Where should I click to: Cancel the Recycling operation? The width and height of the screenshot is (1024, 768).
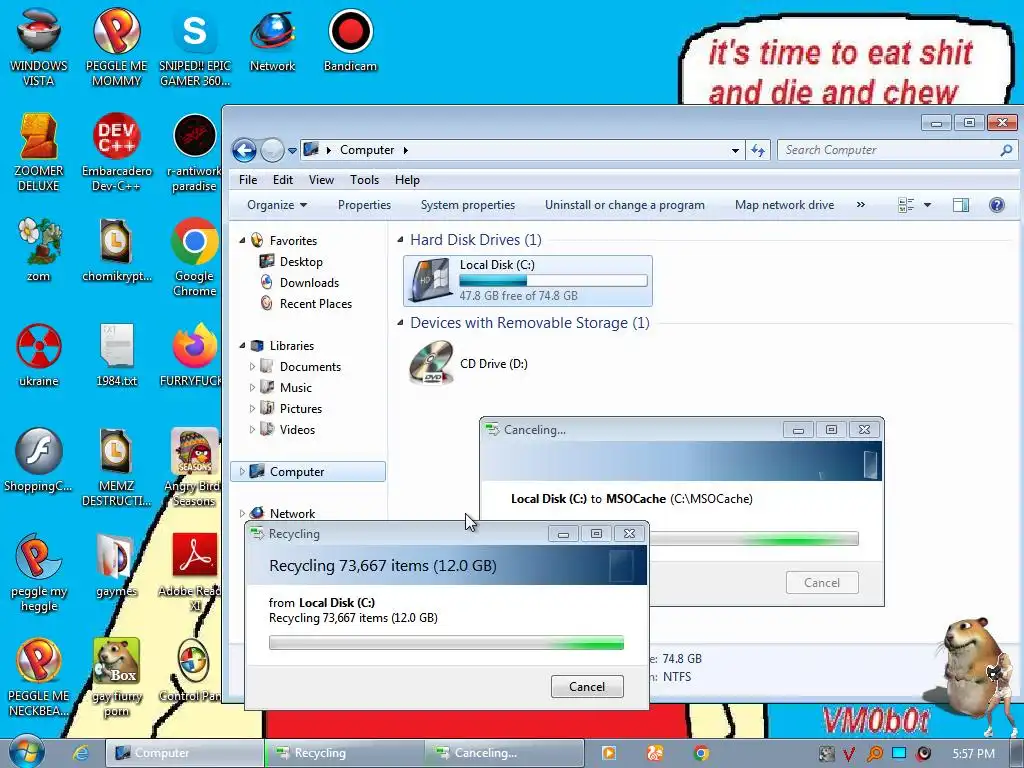pos(587,686)
